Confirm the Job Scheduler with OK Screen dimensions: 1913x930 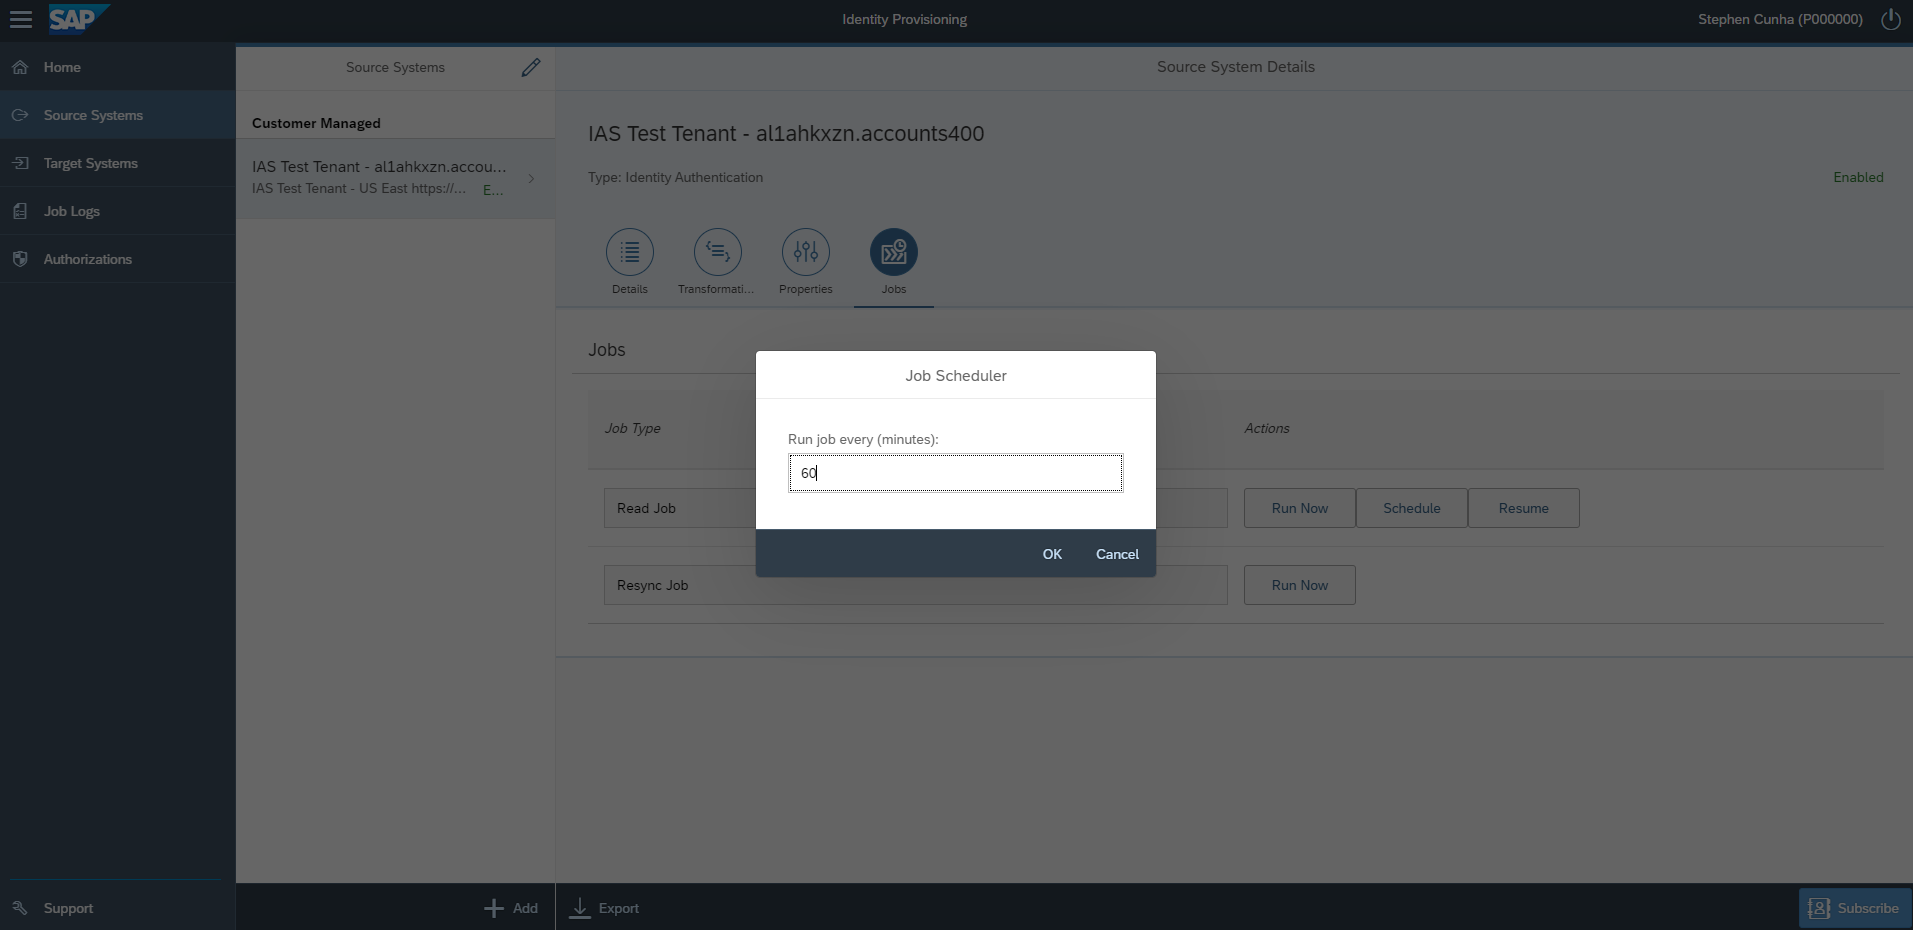coord(1052,554)
